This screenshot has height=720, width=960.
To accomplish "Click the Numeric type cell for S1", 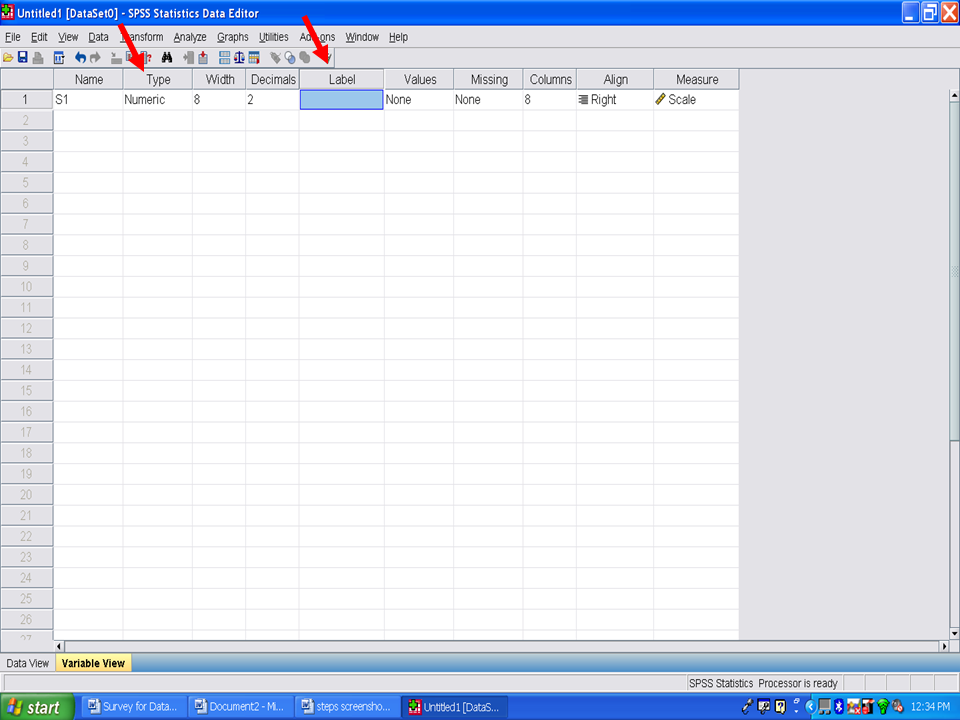I will (x=157, y=100).
